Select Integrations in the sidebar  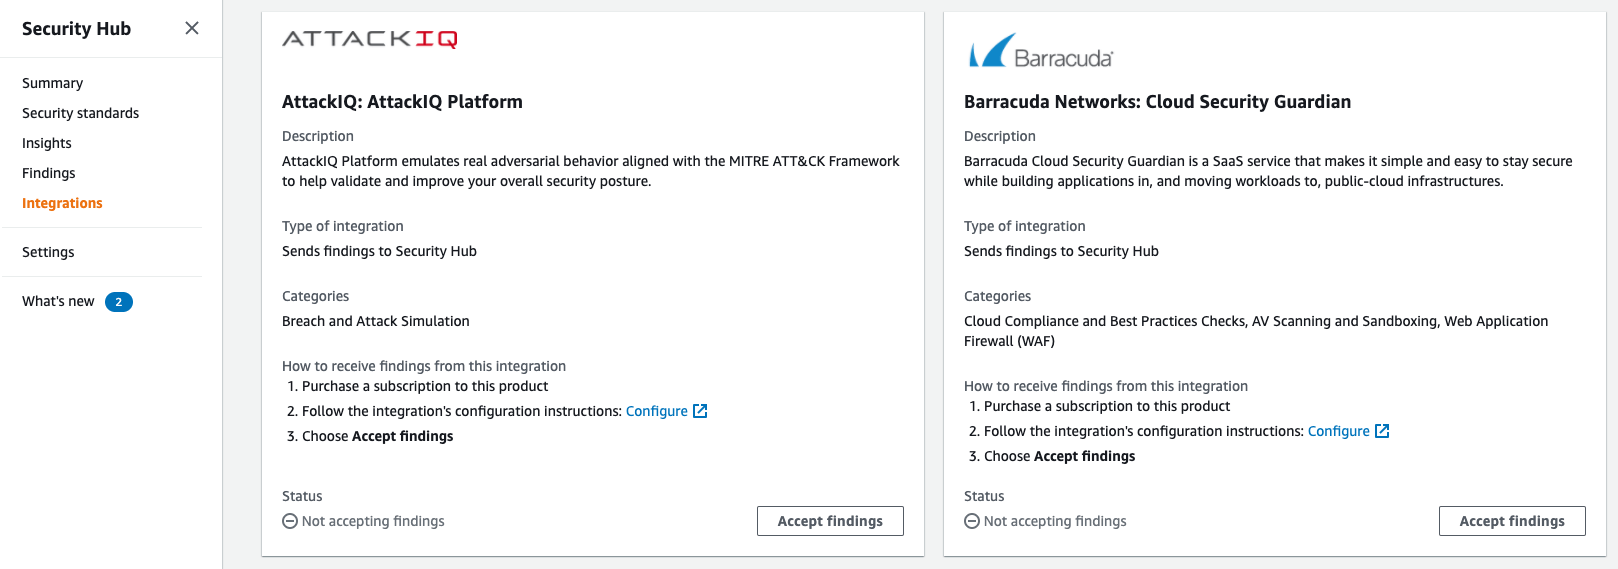pyautogui.click(x=62, y=203)
